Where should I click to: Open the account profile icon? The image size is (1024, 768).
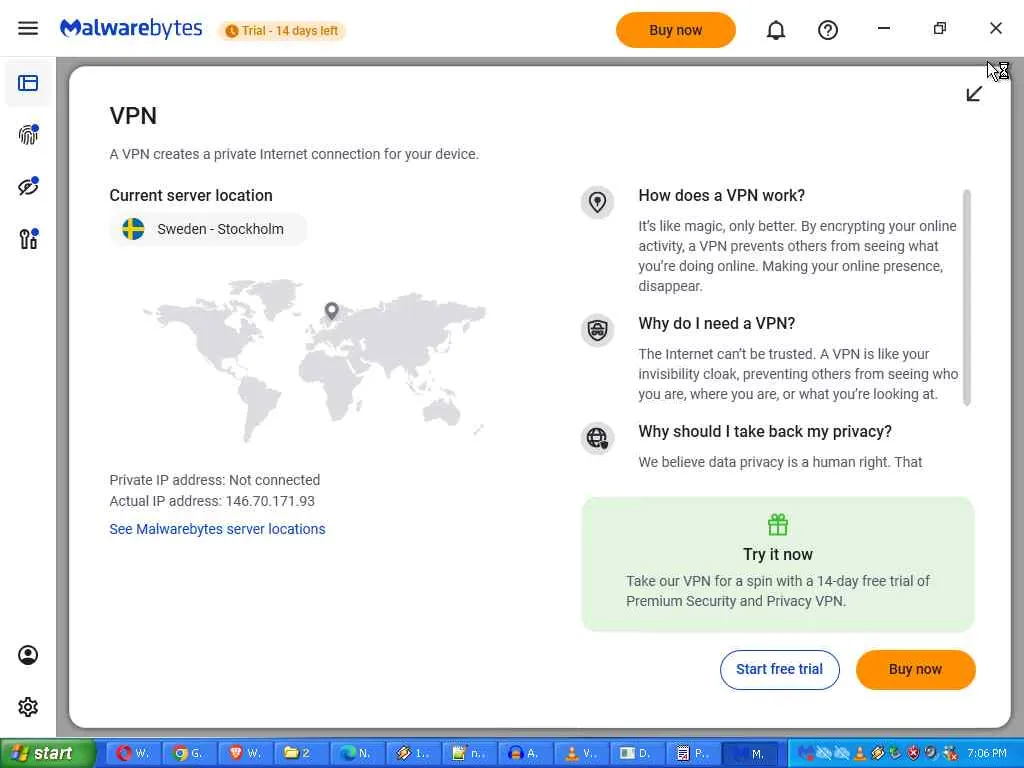pos(28,655)
